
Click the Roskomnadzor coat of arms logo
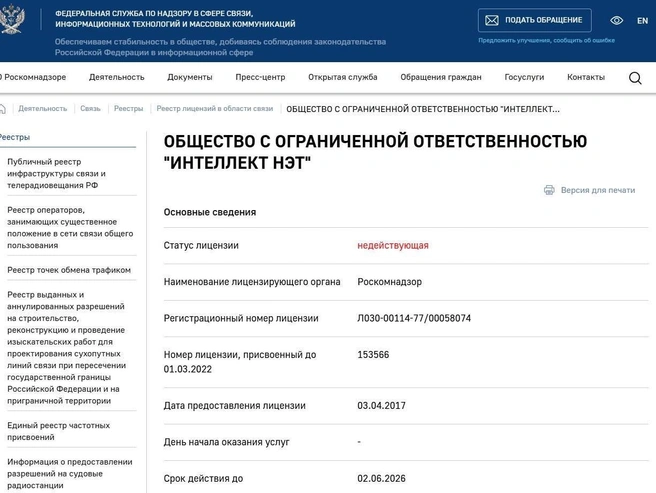click(x=13, y=19)
